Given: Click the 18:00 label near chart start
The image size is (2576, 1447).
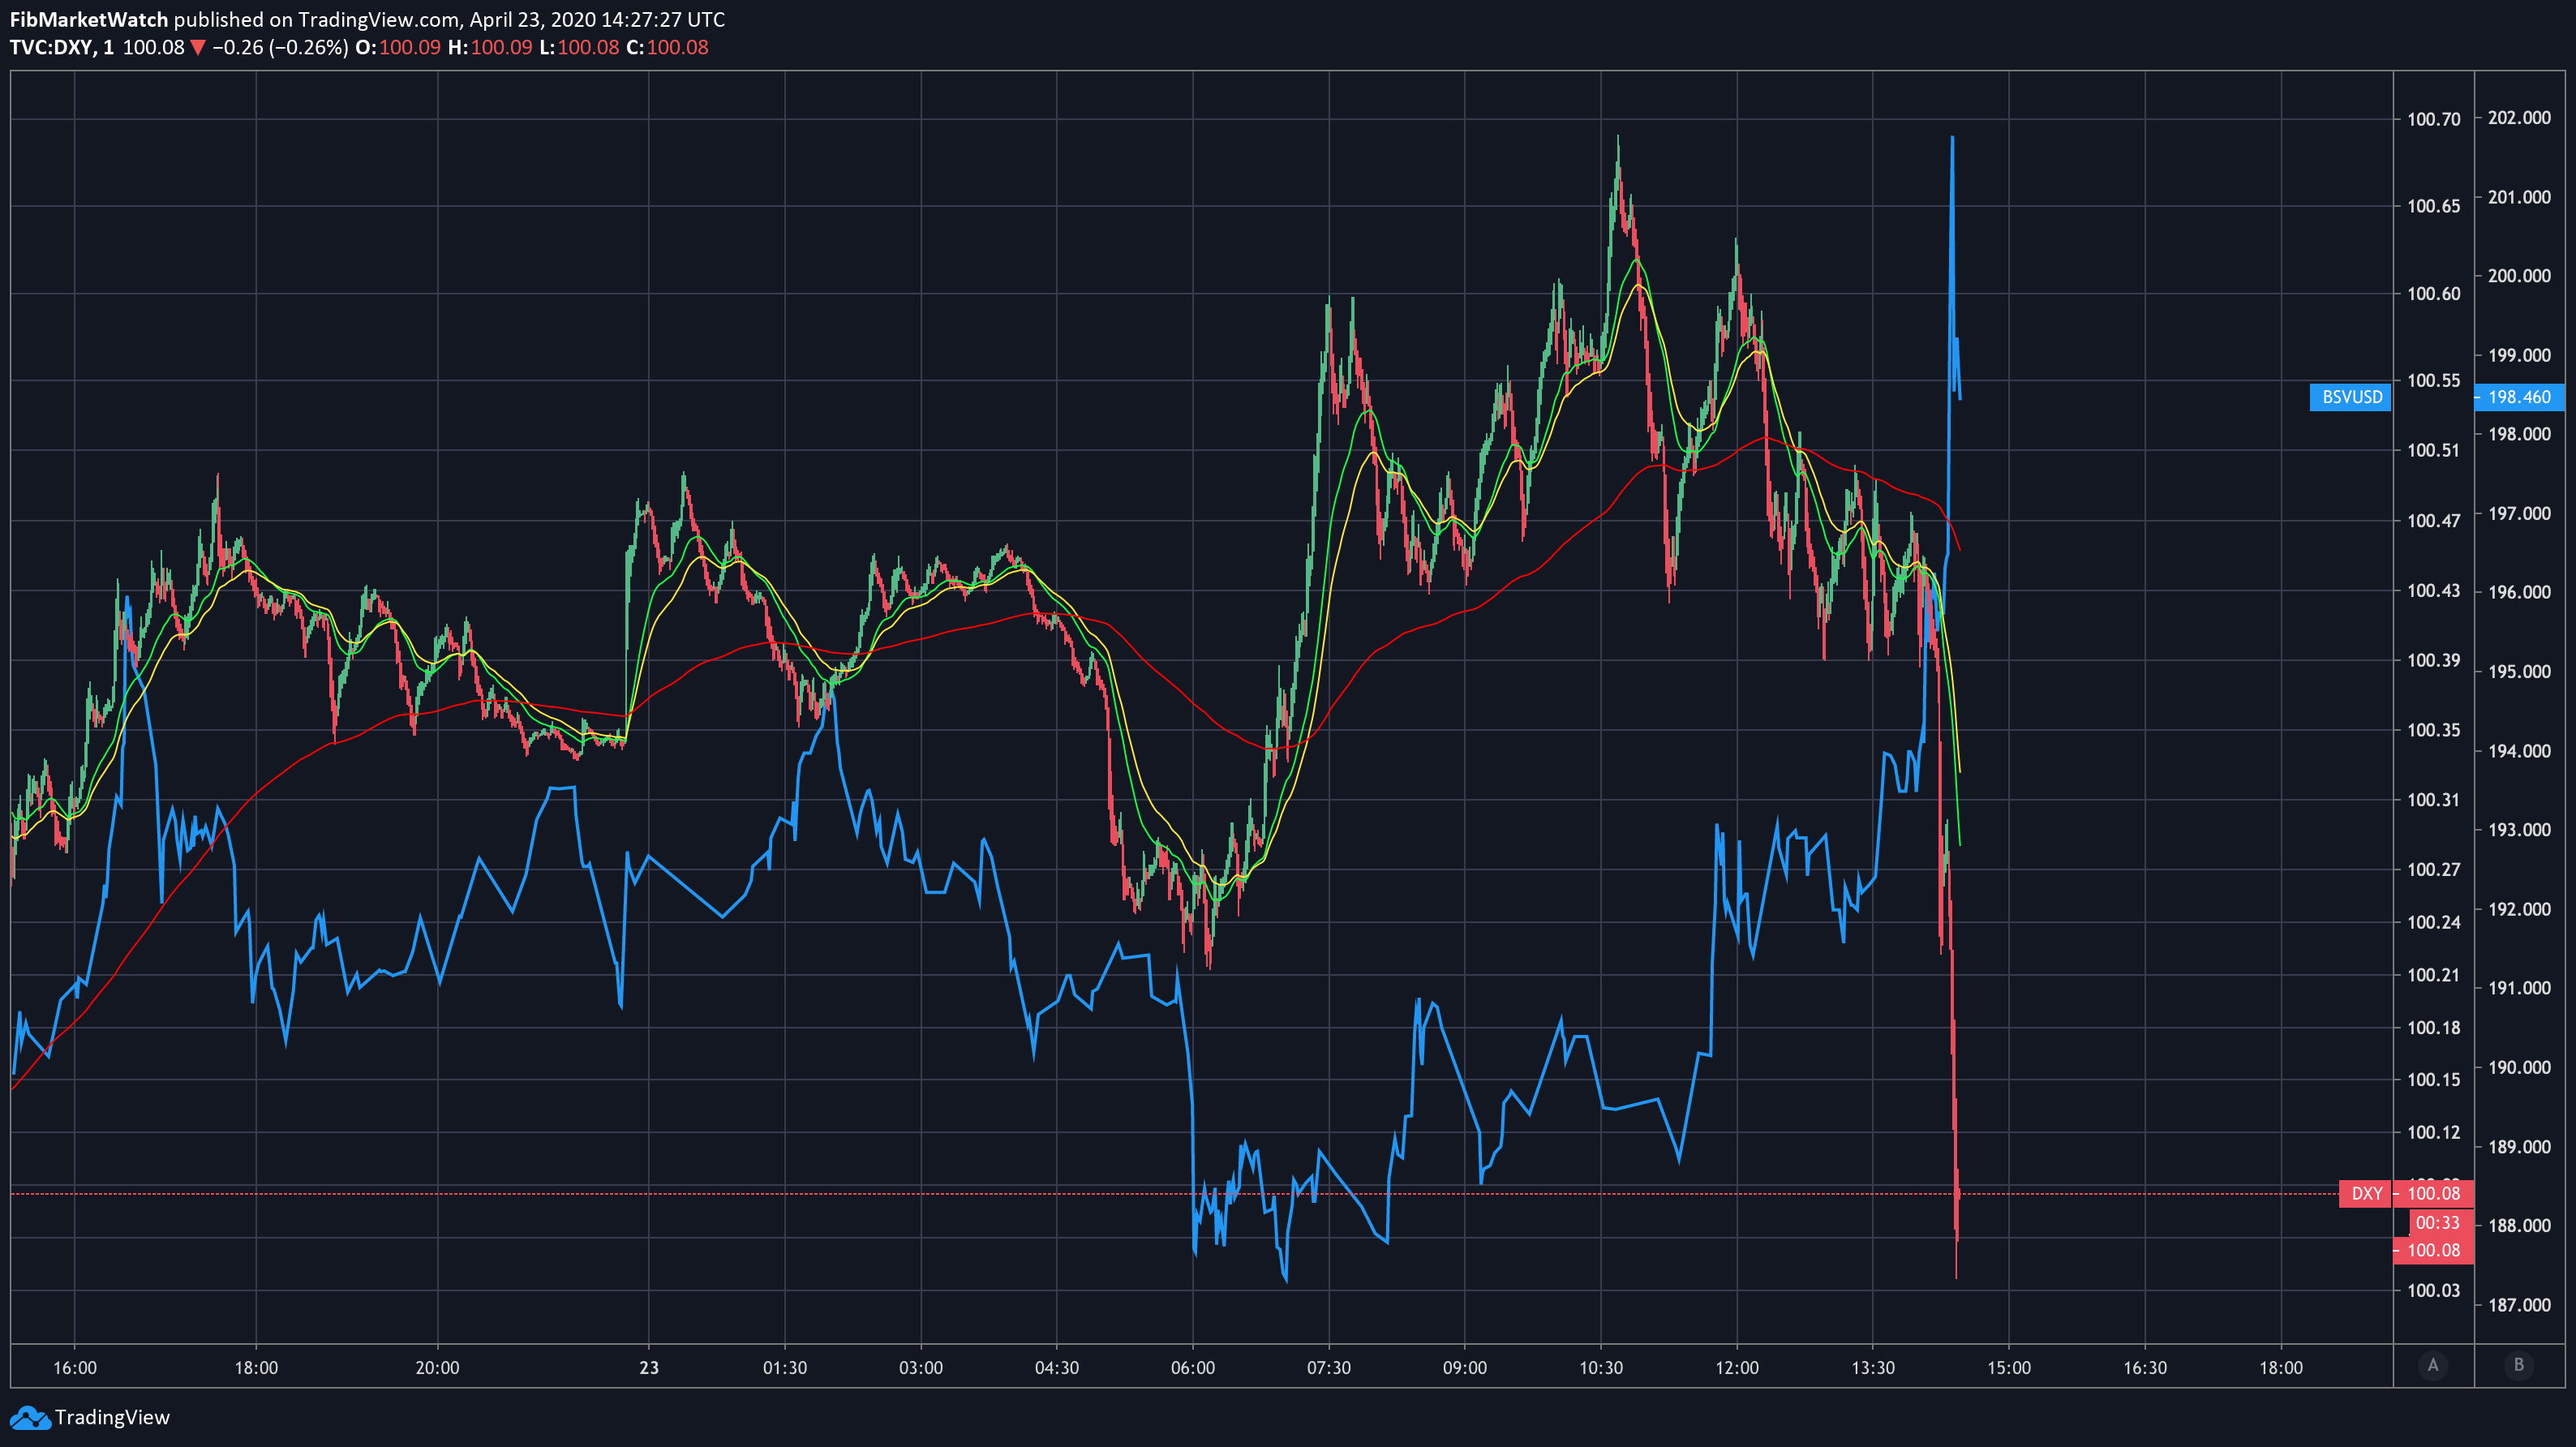Looking at the screenshot, I should [x=256, y=1367].
